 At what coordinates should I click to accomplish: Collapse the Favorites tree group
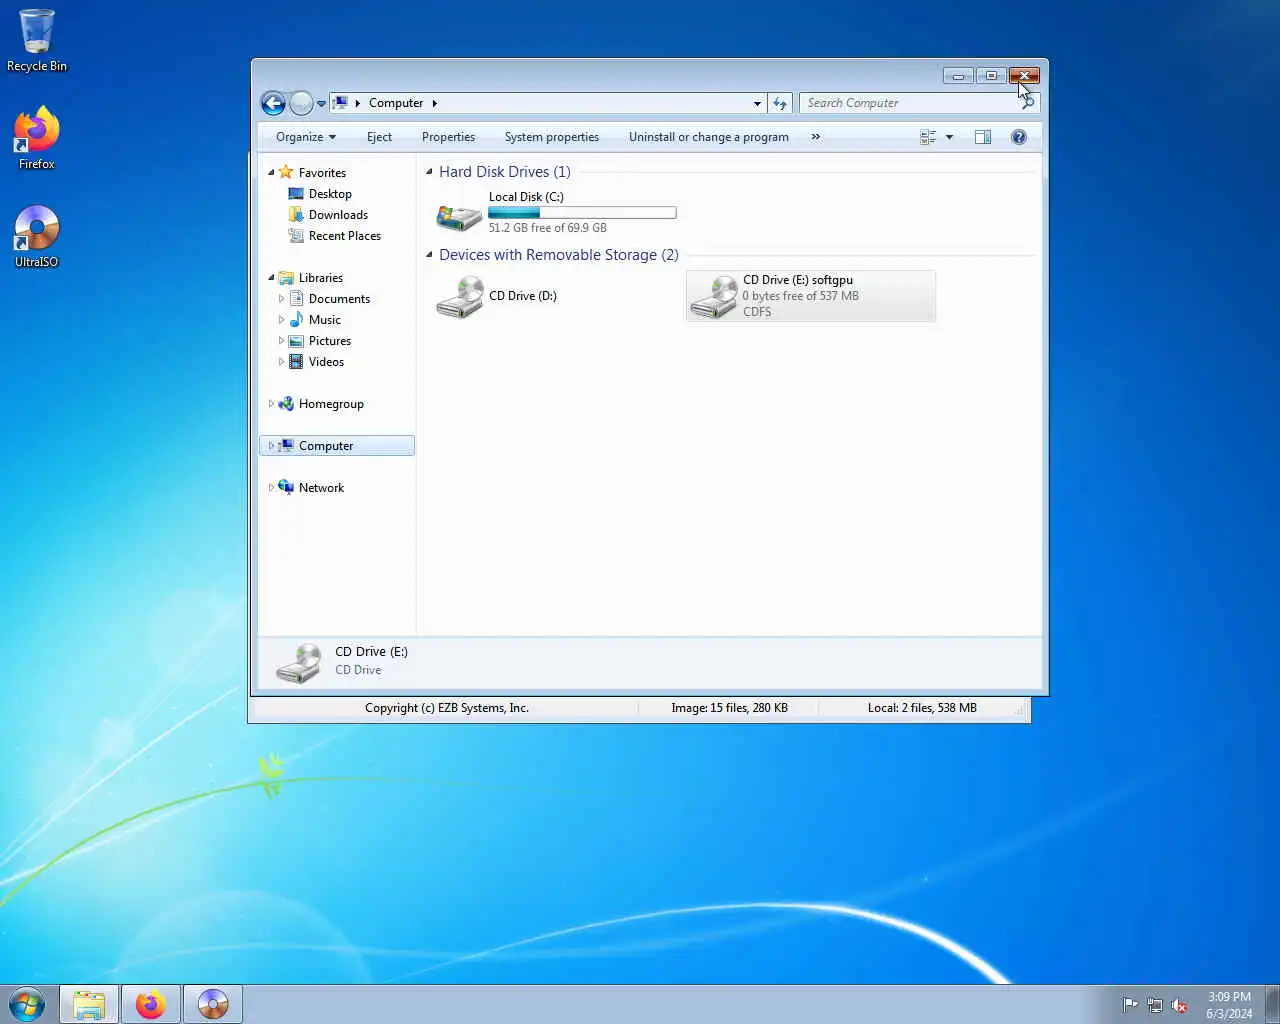271,172
